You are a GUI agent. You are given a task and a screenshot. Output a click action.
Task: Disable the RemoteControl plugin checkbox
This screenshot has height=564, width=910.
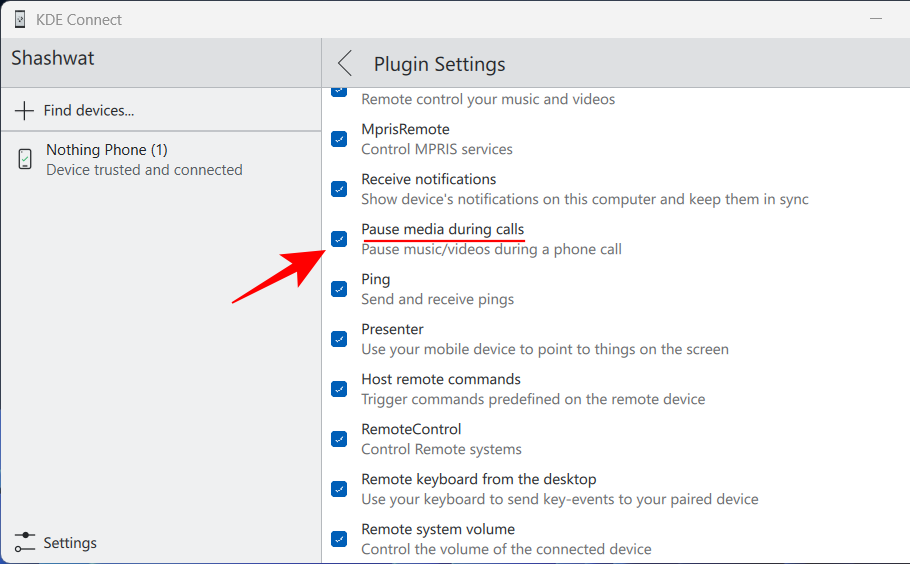coord(339,439)
